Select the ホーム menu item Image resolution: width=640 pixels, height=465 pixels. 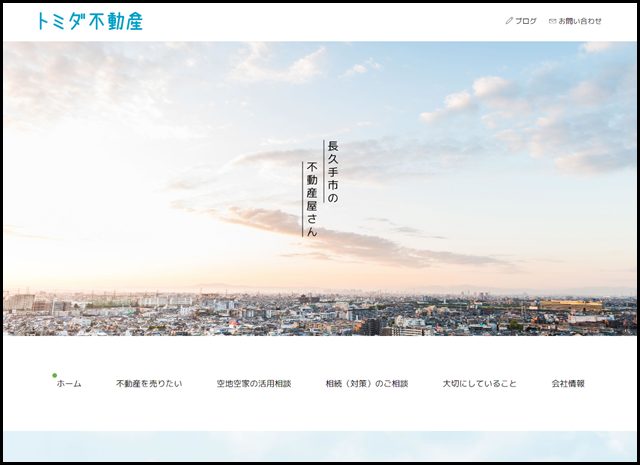point(69,384)
